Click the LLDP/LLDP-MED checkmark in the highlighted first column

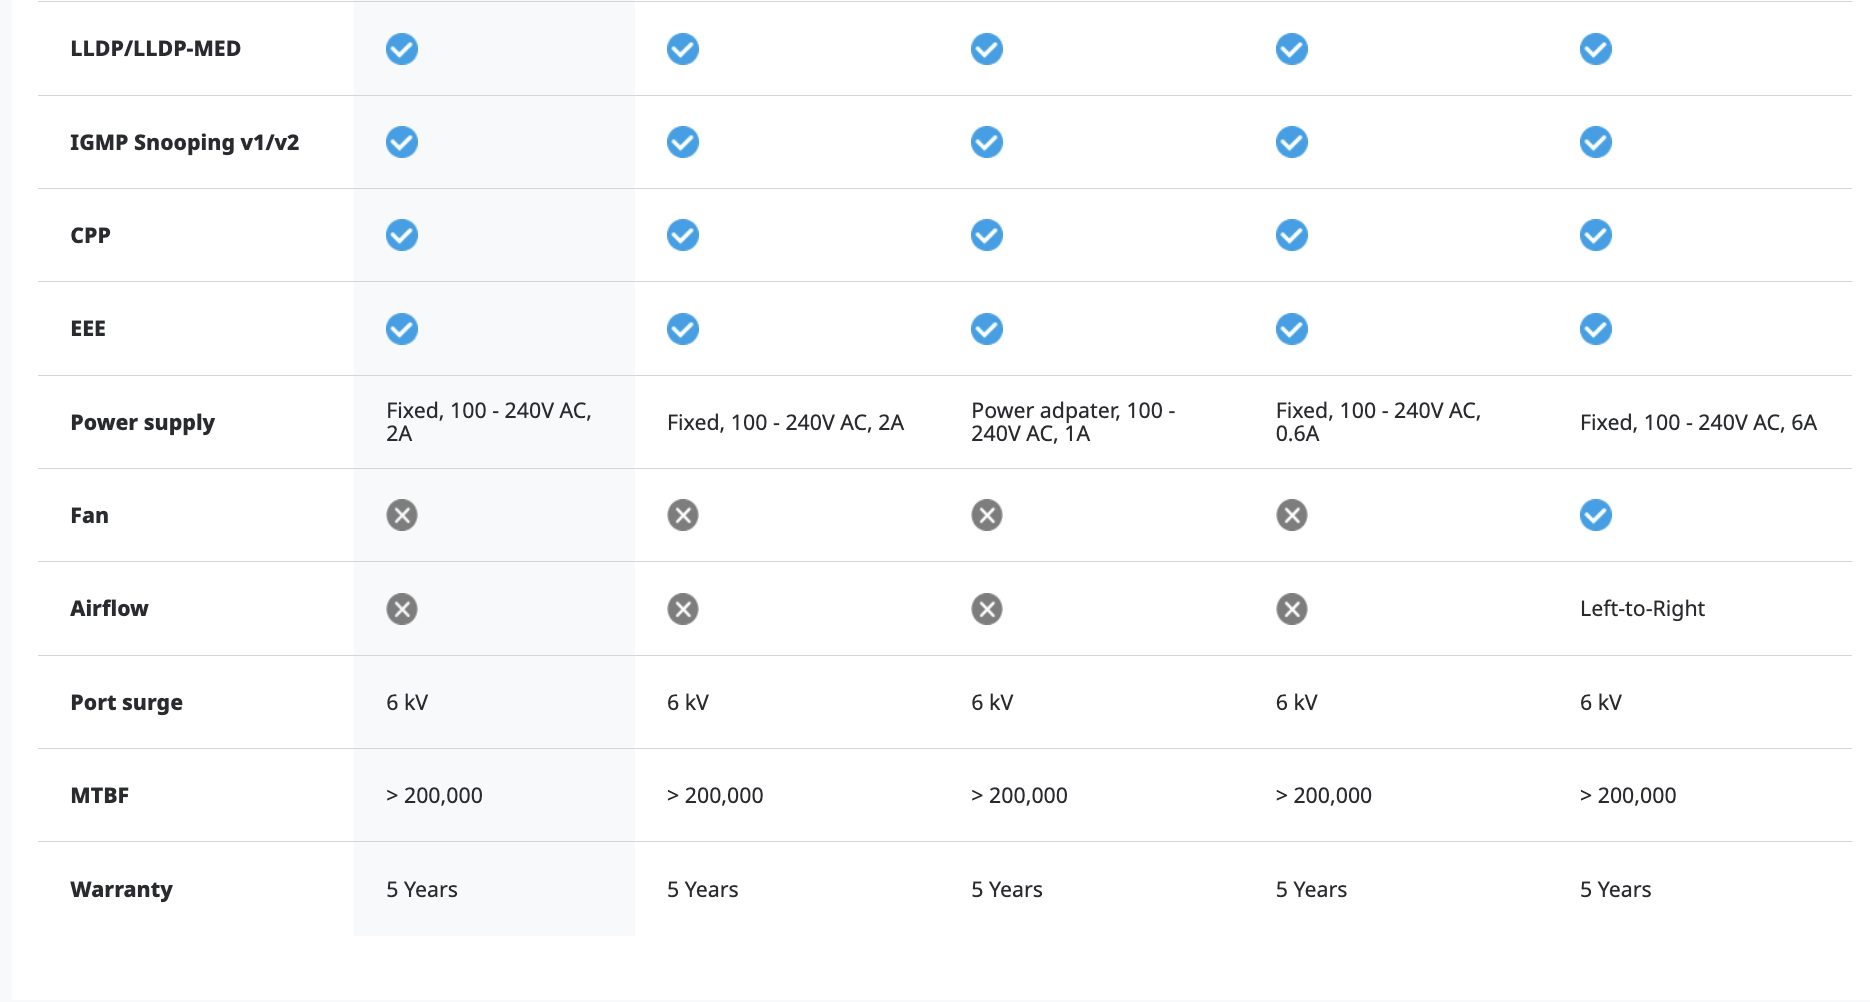[x=402, y=49]
